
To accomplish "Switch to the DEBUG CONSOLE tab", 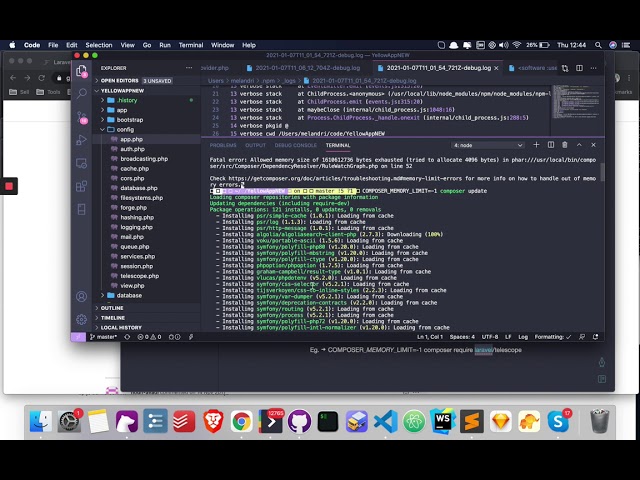I will coord(296,145).
